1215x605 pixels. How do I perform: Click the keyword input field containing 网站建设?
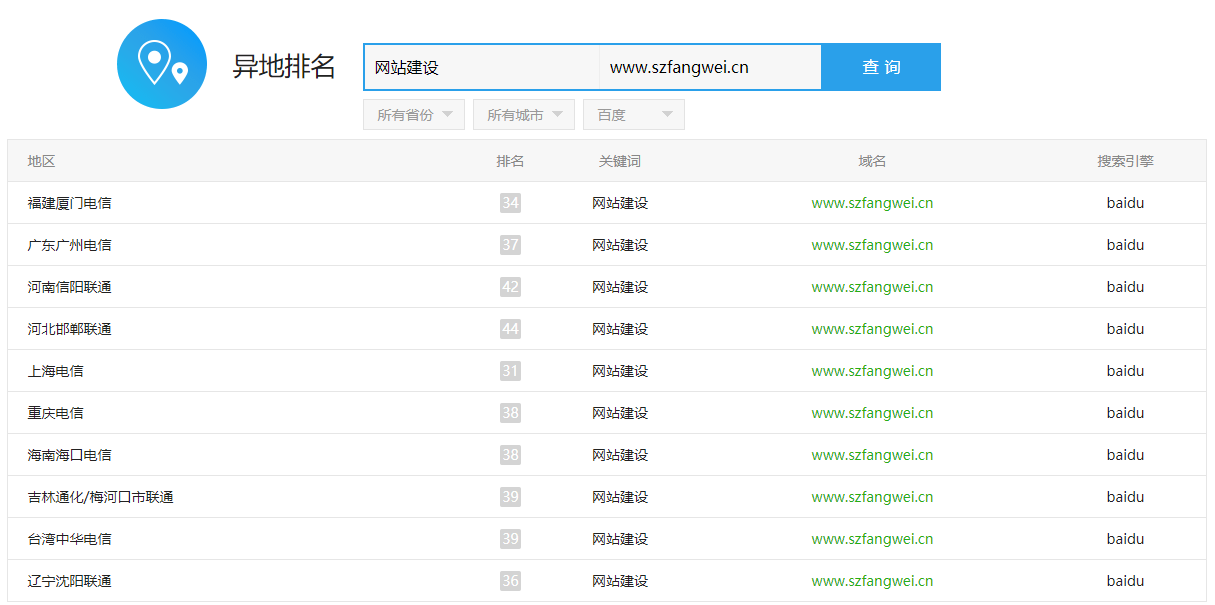click(x=482, y=67)
